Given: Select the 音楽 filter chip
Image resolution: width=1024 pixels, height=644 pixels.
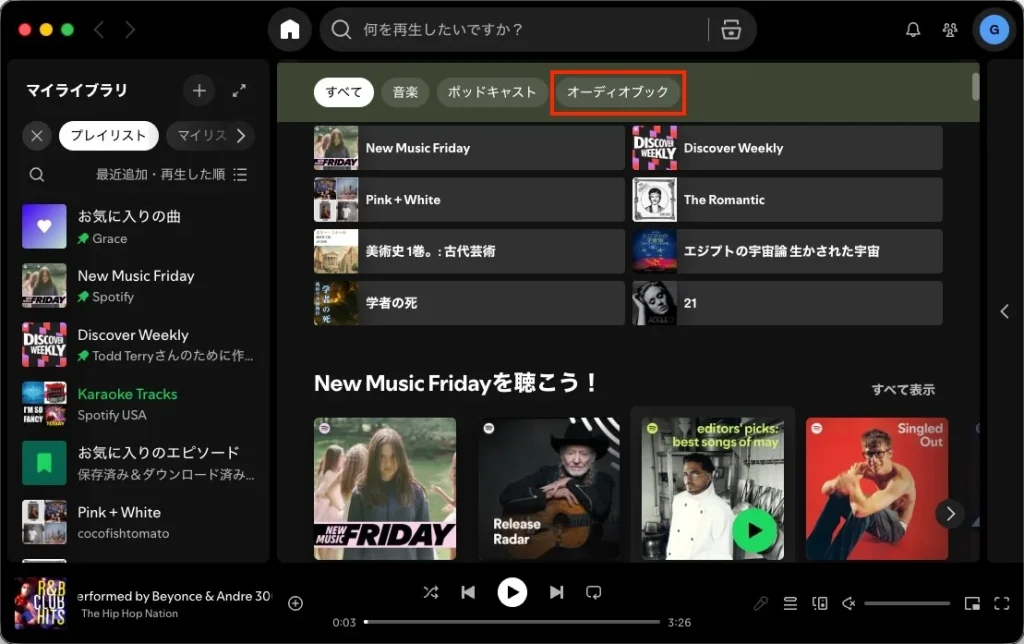Looking at the screenshot, I should [x=405, y=92].
